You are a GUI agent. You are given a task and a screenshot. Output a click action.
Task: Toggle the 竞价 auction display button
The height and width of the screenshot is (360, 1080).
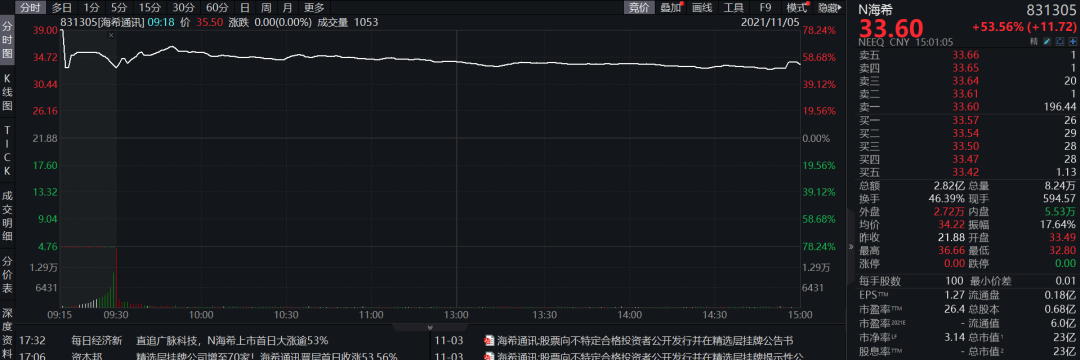(638, 8)
